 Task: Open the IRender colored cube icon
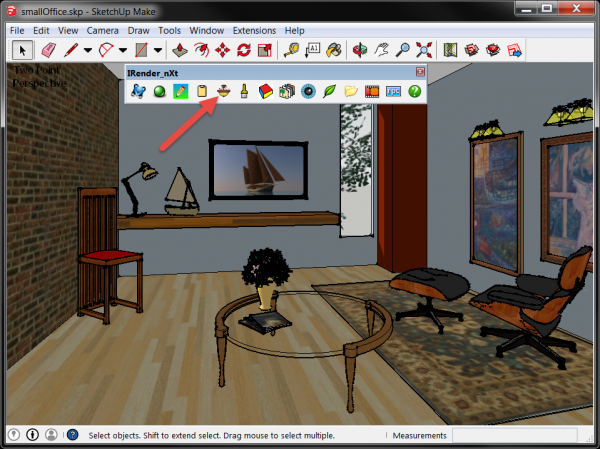coord(266,91)
